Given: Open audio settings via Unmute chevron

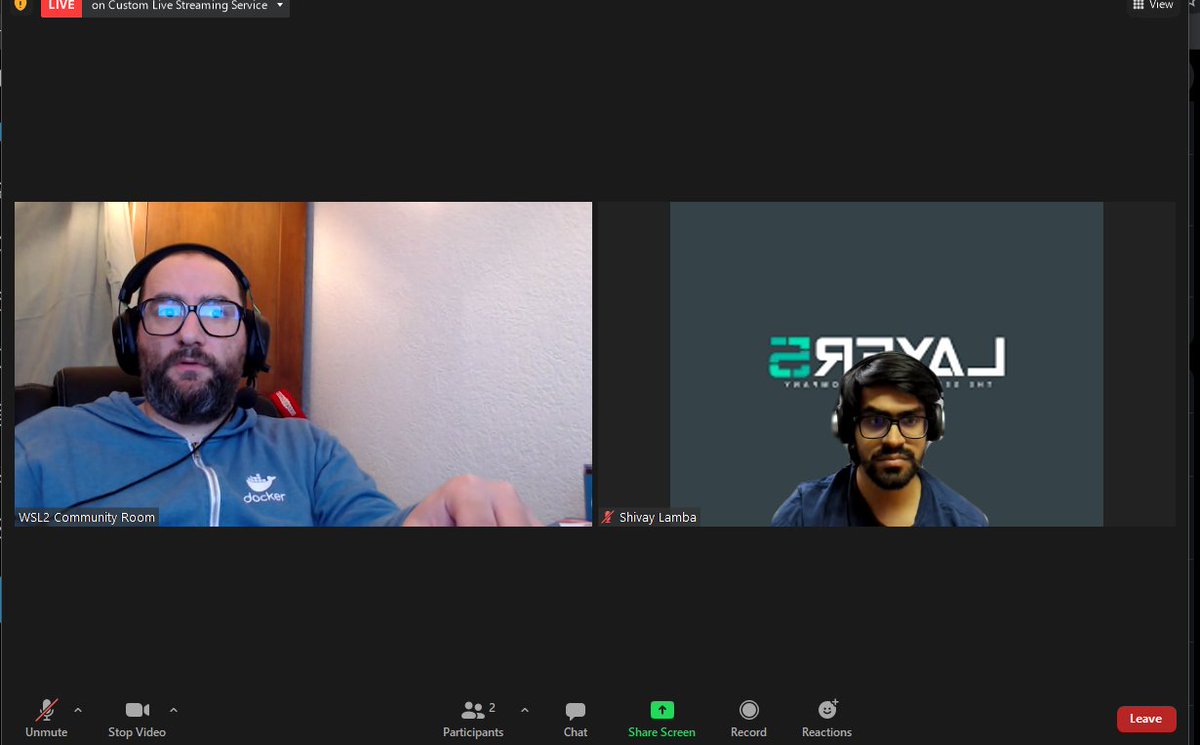Looking at the screenshot, I should point(77,710).
